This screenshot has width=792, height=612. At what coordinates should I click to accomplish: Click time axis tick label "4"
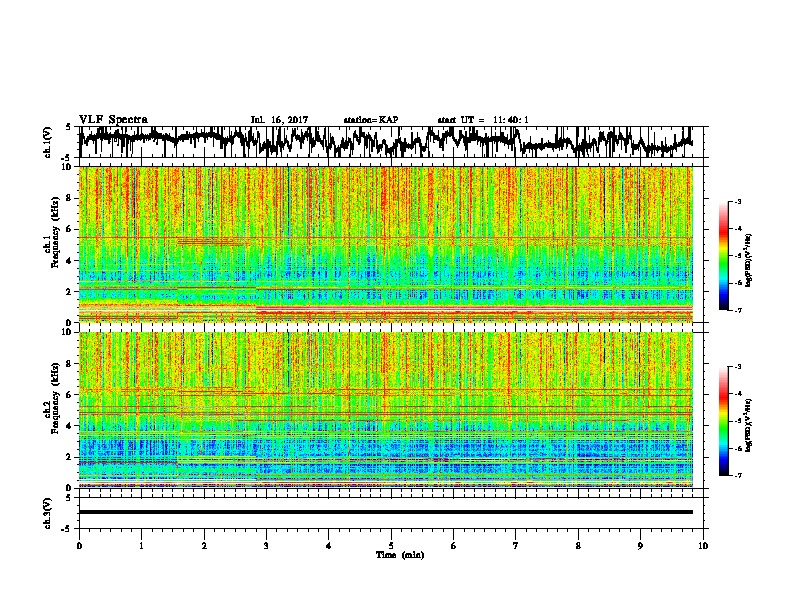click(329, 546)
